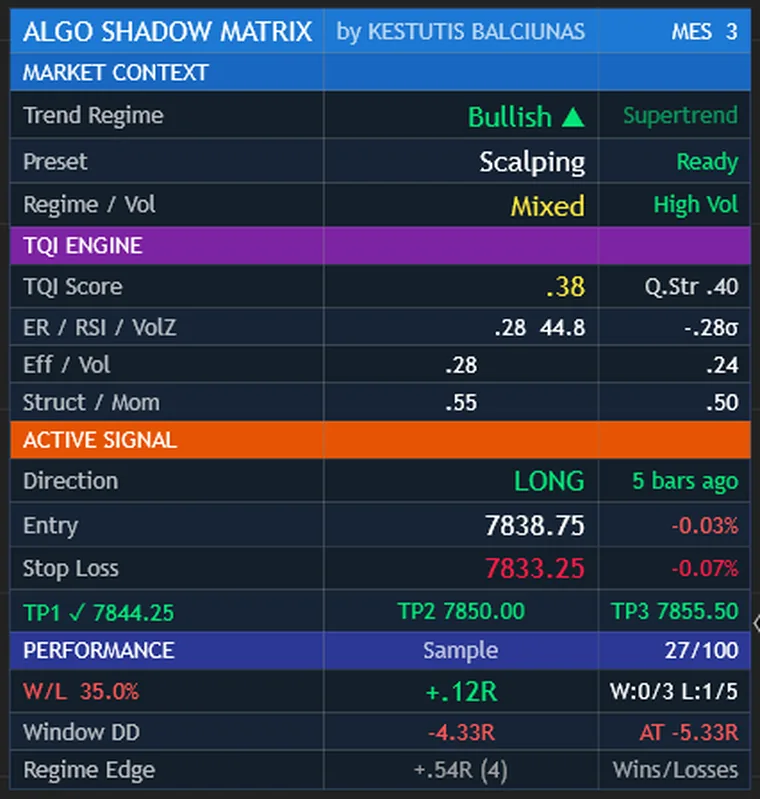760x799 pixels.
Task: Click the -0.03% entry change
Action: coord(704,525)
